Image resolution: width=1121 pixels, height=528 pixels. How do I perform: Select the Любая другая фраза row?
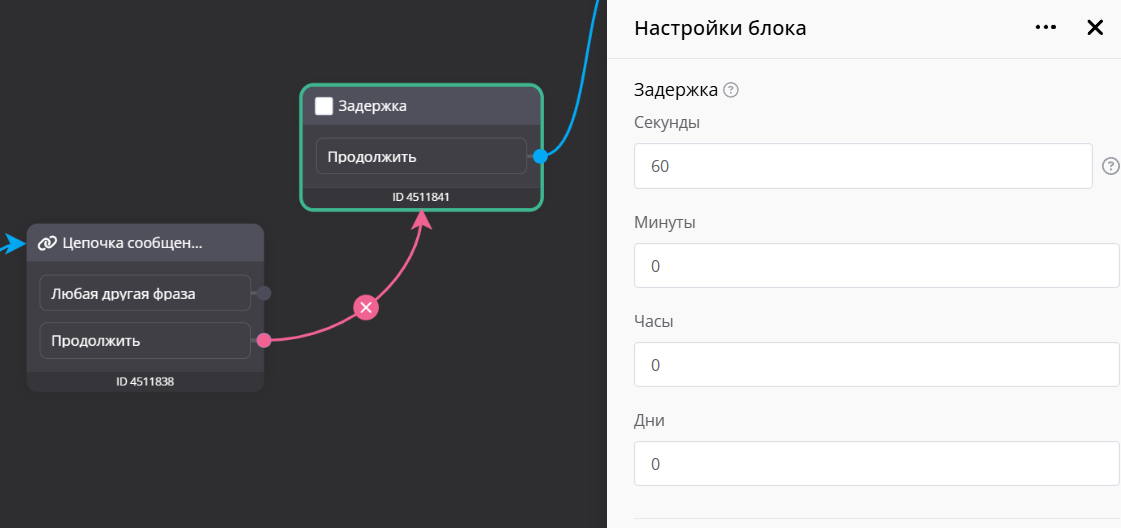pos(145,293)
